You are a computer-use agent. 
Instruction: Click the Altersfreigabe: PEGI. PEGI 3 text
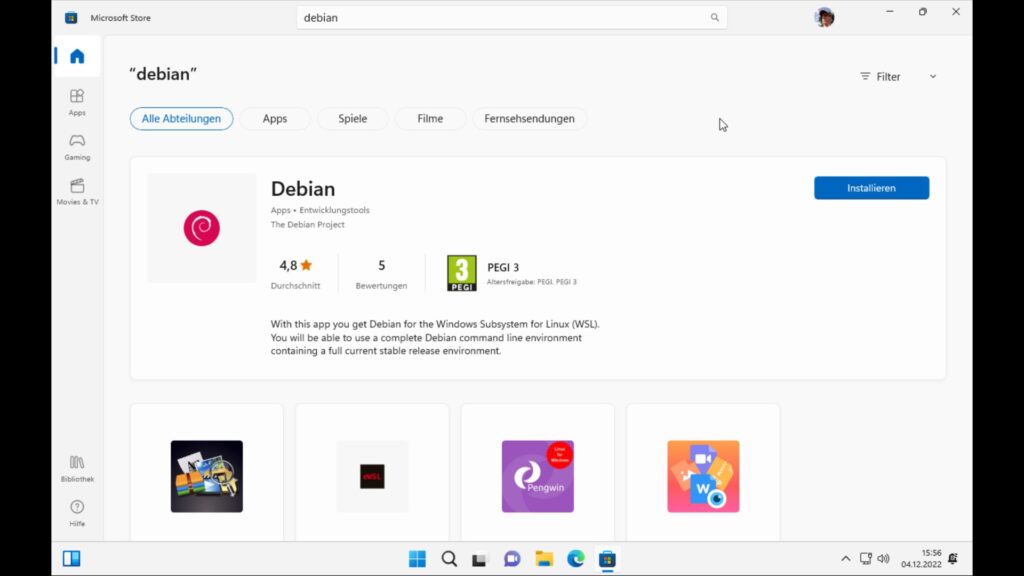pyautogui.click(x=532, y=282)
